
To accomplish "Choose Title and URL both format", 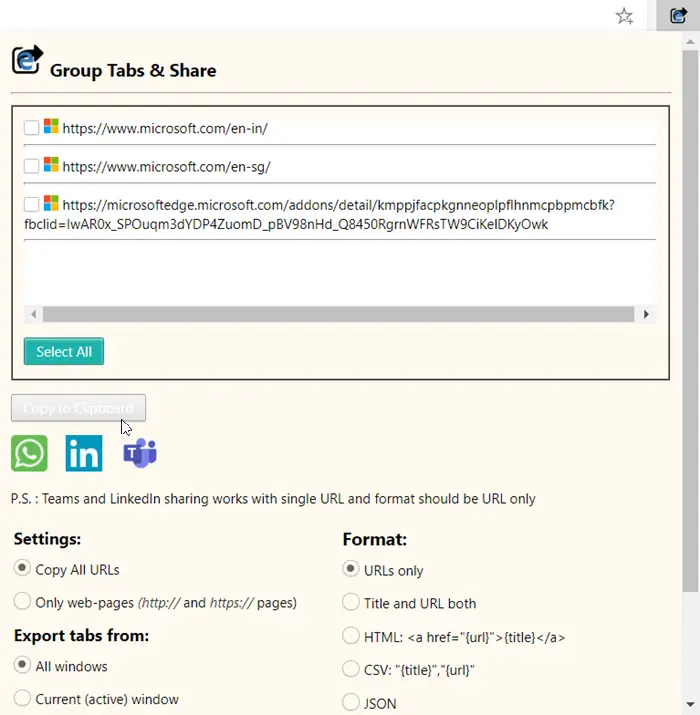I will [351, 602].
